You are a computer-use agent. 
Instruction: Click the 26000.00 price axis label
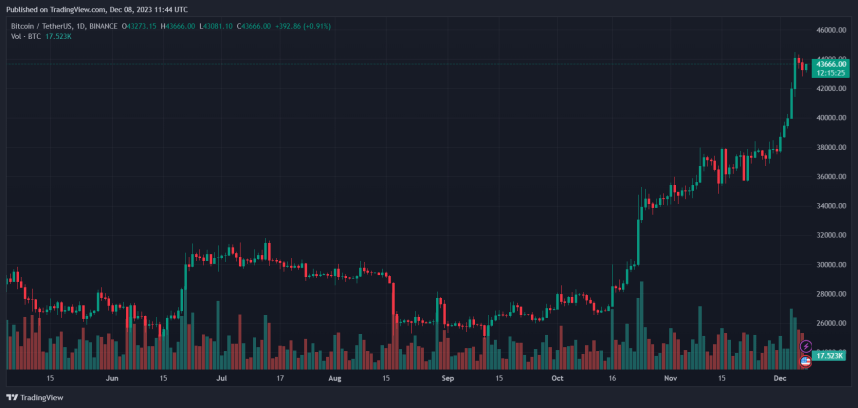pyautogui.click(x=832, y=323)
